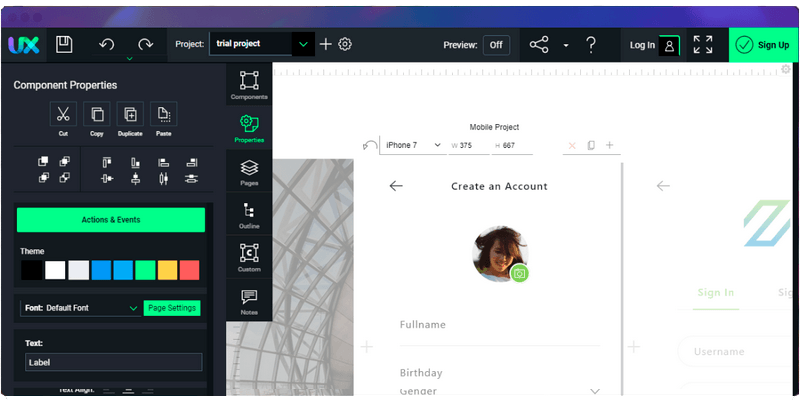Click the green Sign Up button
Viewport: 800px width, 400px height.
click(763, 45)
